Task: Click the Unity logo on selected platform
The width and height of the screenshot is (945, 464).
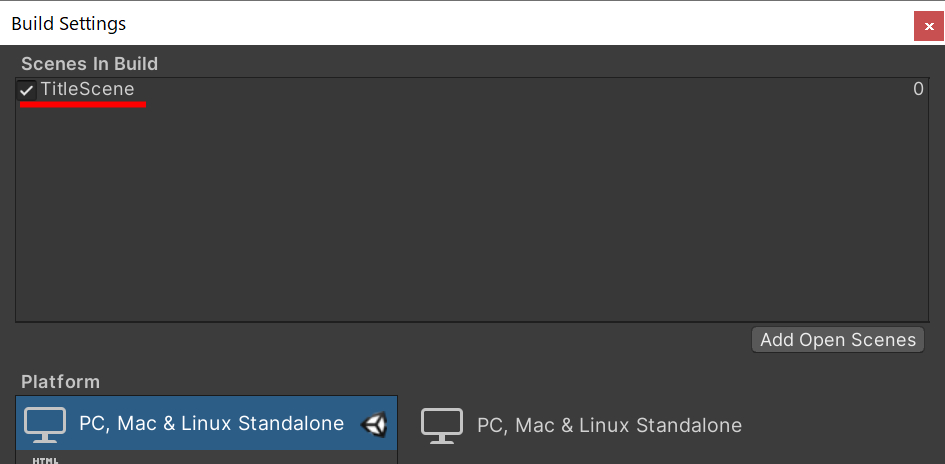Action: (x=374, y=425)
